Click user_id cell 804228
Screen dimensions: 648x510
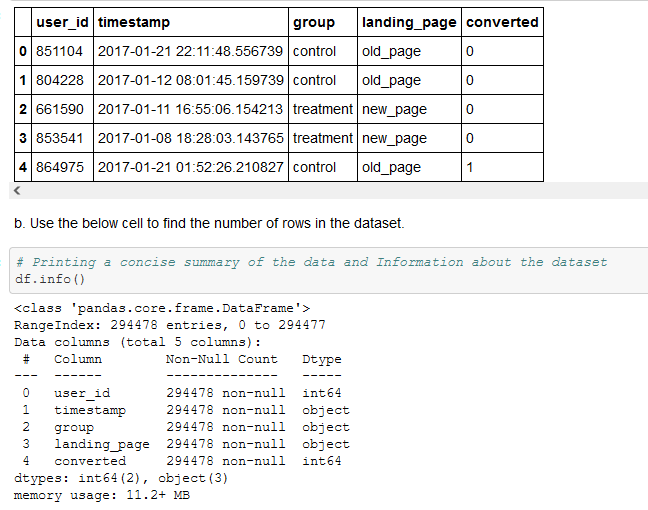[x=62, y=80]
